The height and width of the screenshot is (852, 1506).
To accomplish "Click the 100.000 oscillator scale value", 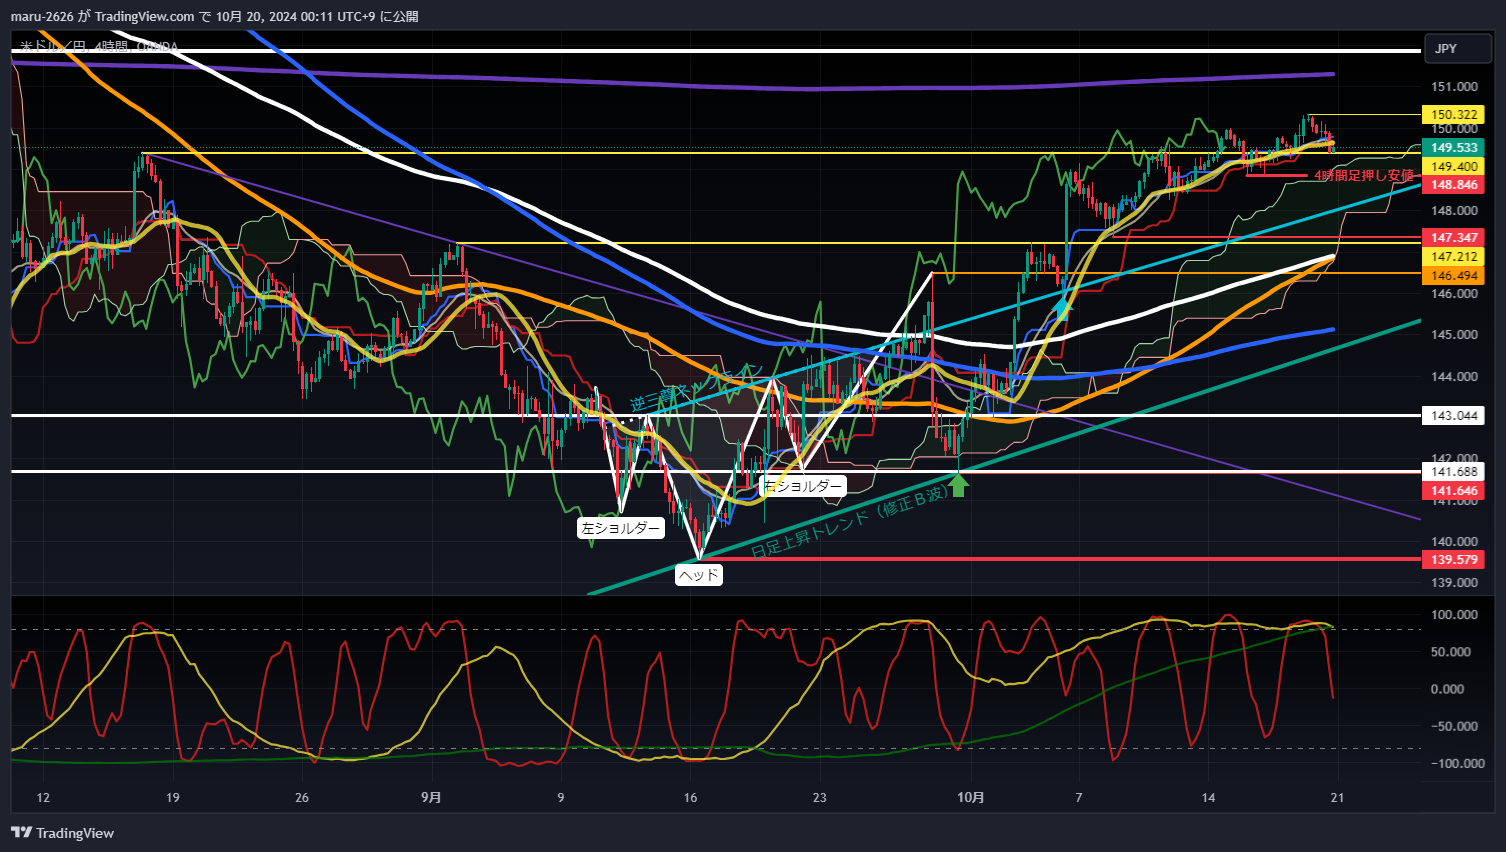I will 1454,615.
